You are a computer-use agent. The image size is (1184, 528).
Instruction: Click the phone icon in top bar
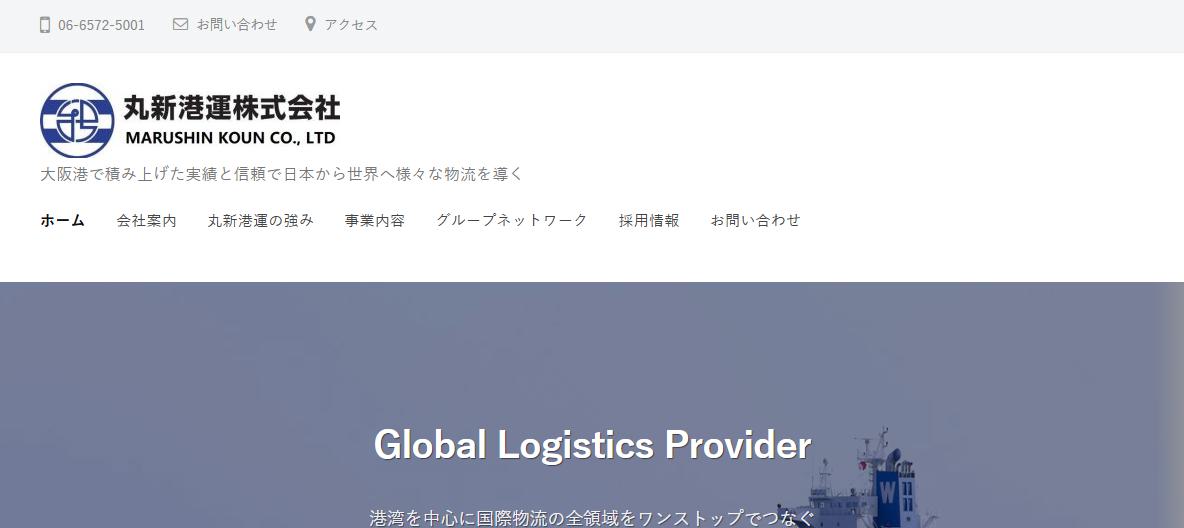[45, 25]
